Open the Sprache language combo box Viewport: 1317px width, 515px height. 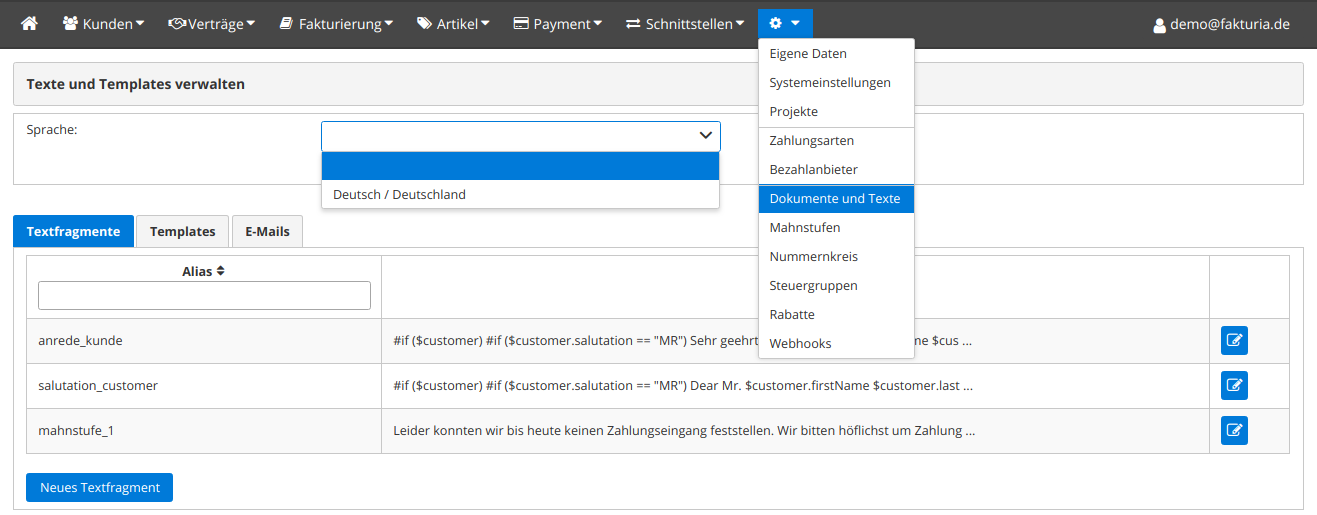pyautogui.click(x=520, y=136)
